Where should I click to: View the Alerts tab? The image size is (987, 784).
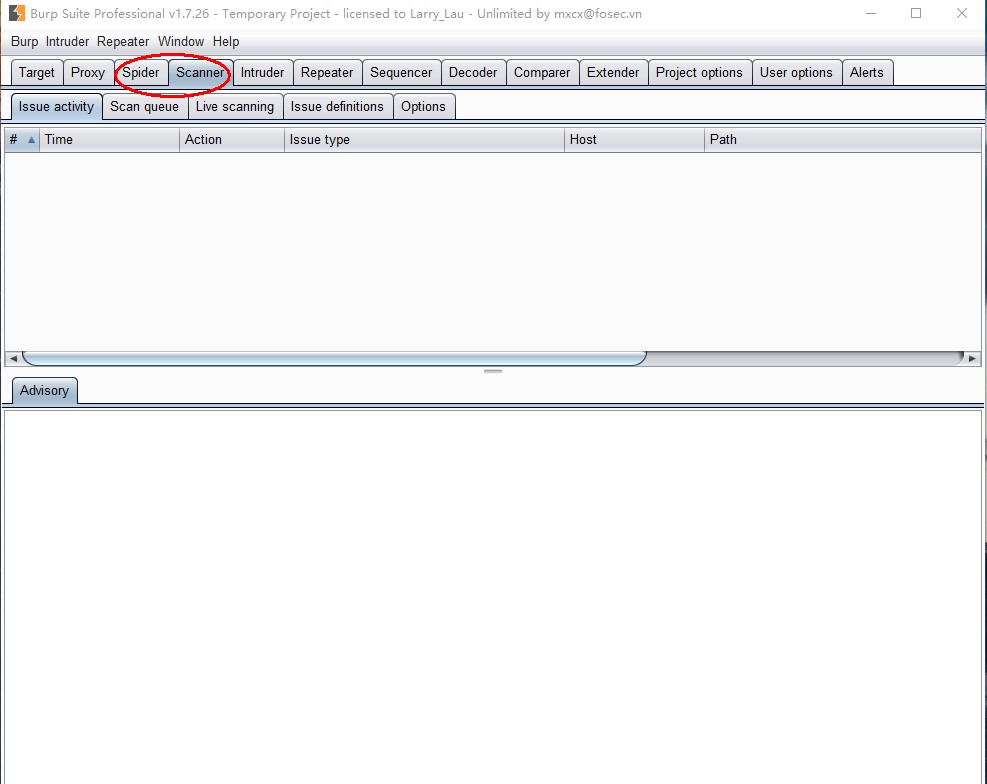tap(866, 72)
